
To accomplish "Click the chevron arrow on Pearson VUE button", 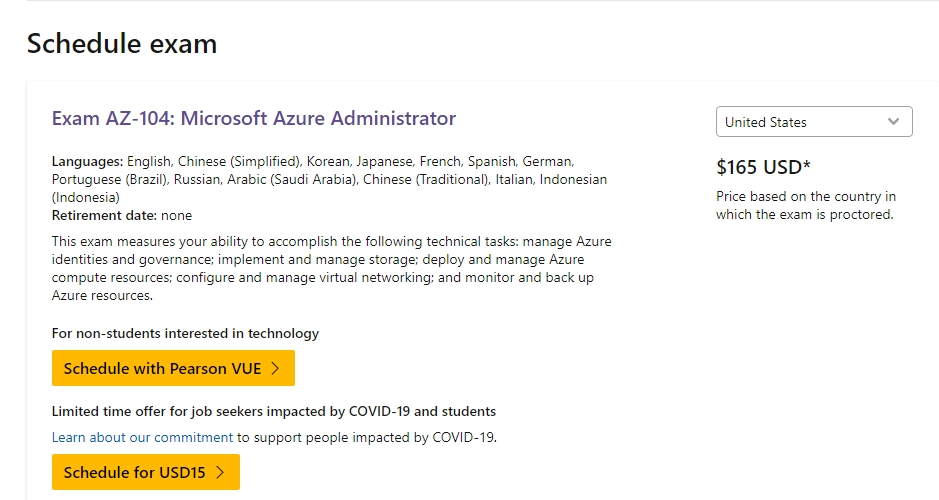I will coord(275,368).
